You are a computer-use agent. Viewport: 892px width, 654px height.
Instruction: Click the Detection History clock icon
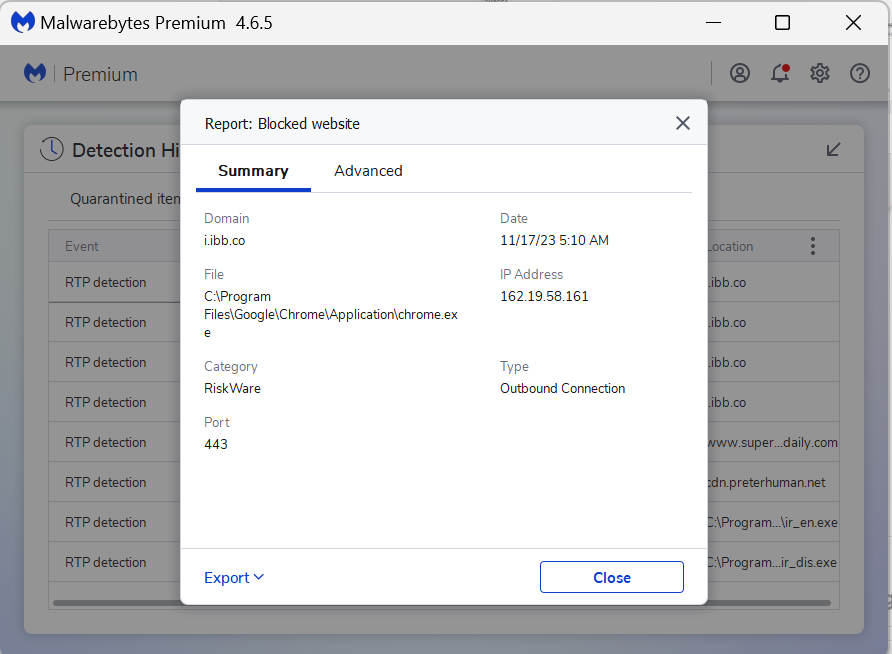point(52,149)
